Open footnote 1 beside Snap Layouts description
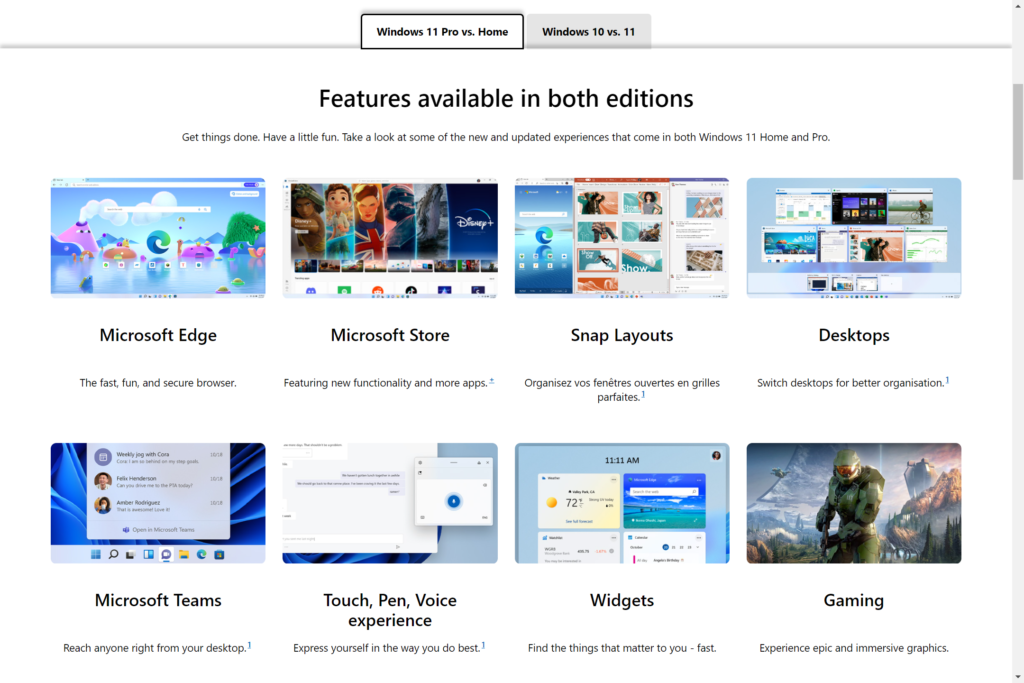 coord(643,395)
